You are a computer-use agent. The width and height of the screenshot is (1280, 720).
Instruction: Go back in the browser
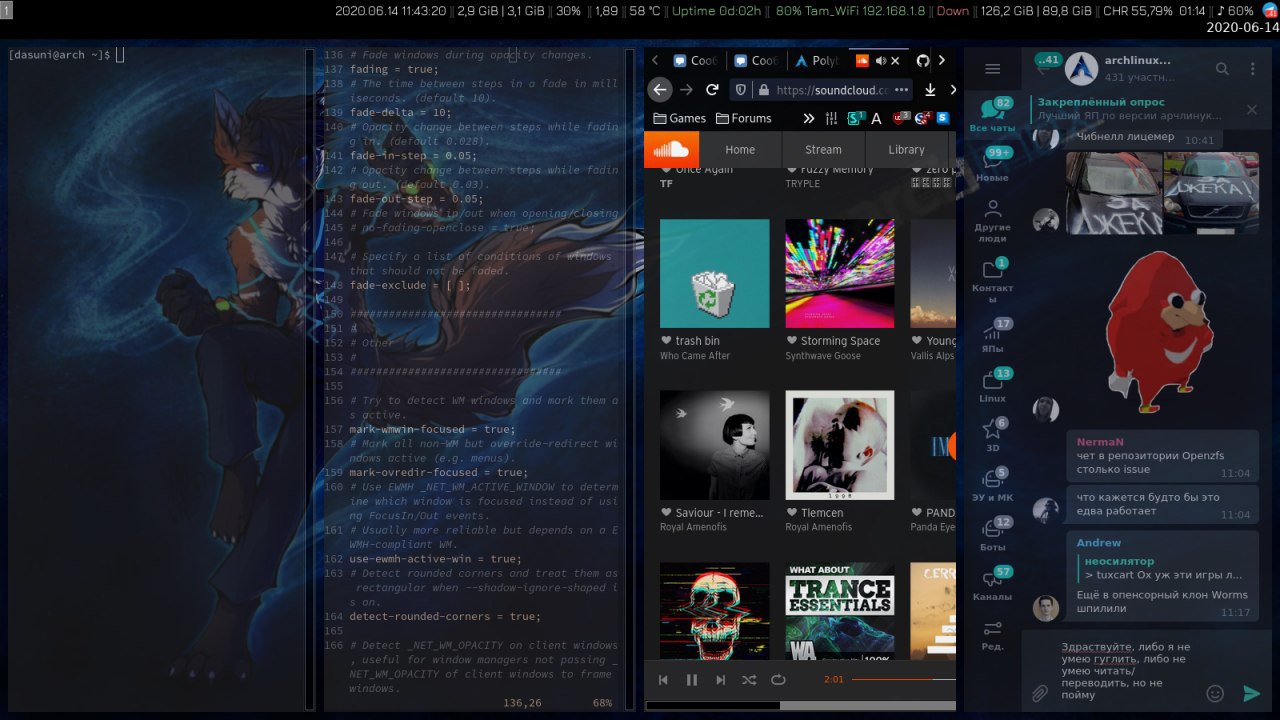[x=659, y=90]
